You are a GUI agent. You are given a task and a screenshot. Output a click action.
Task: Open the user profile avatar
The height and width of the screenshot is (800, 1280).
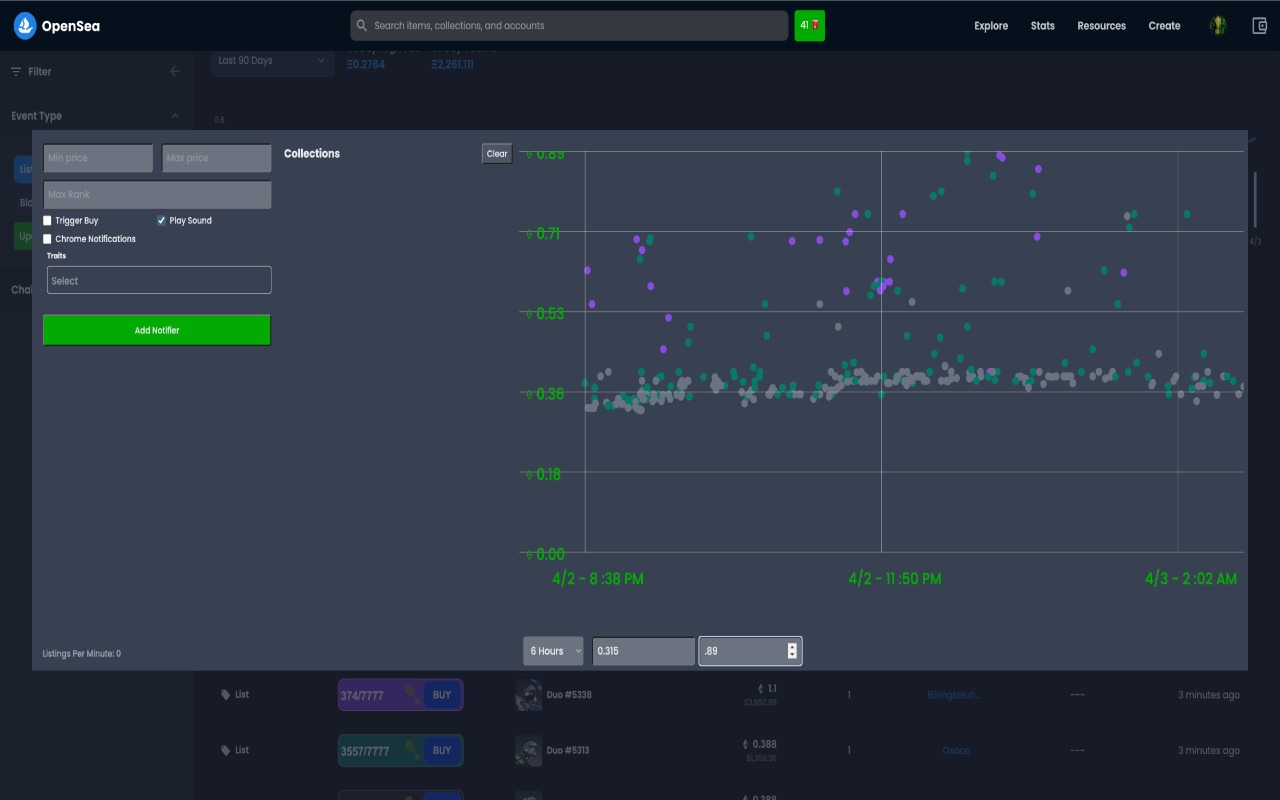(x=1217, y=26)
